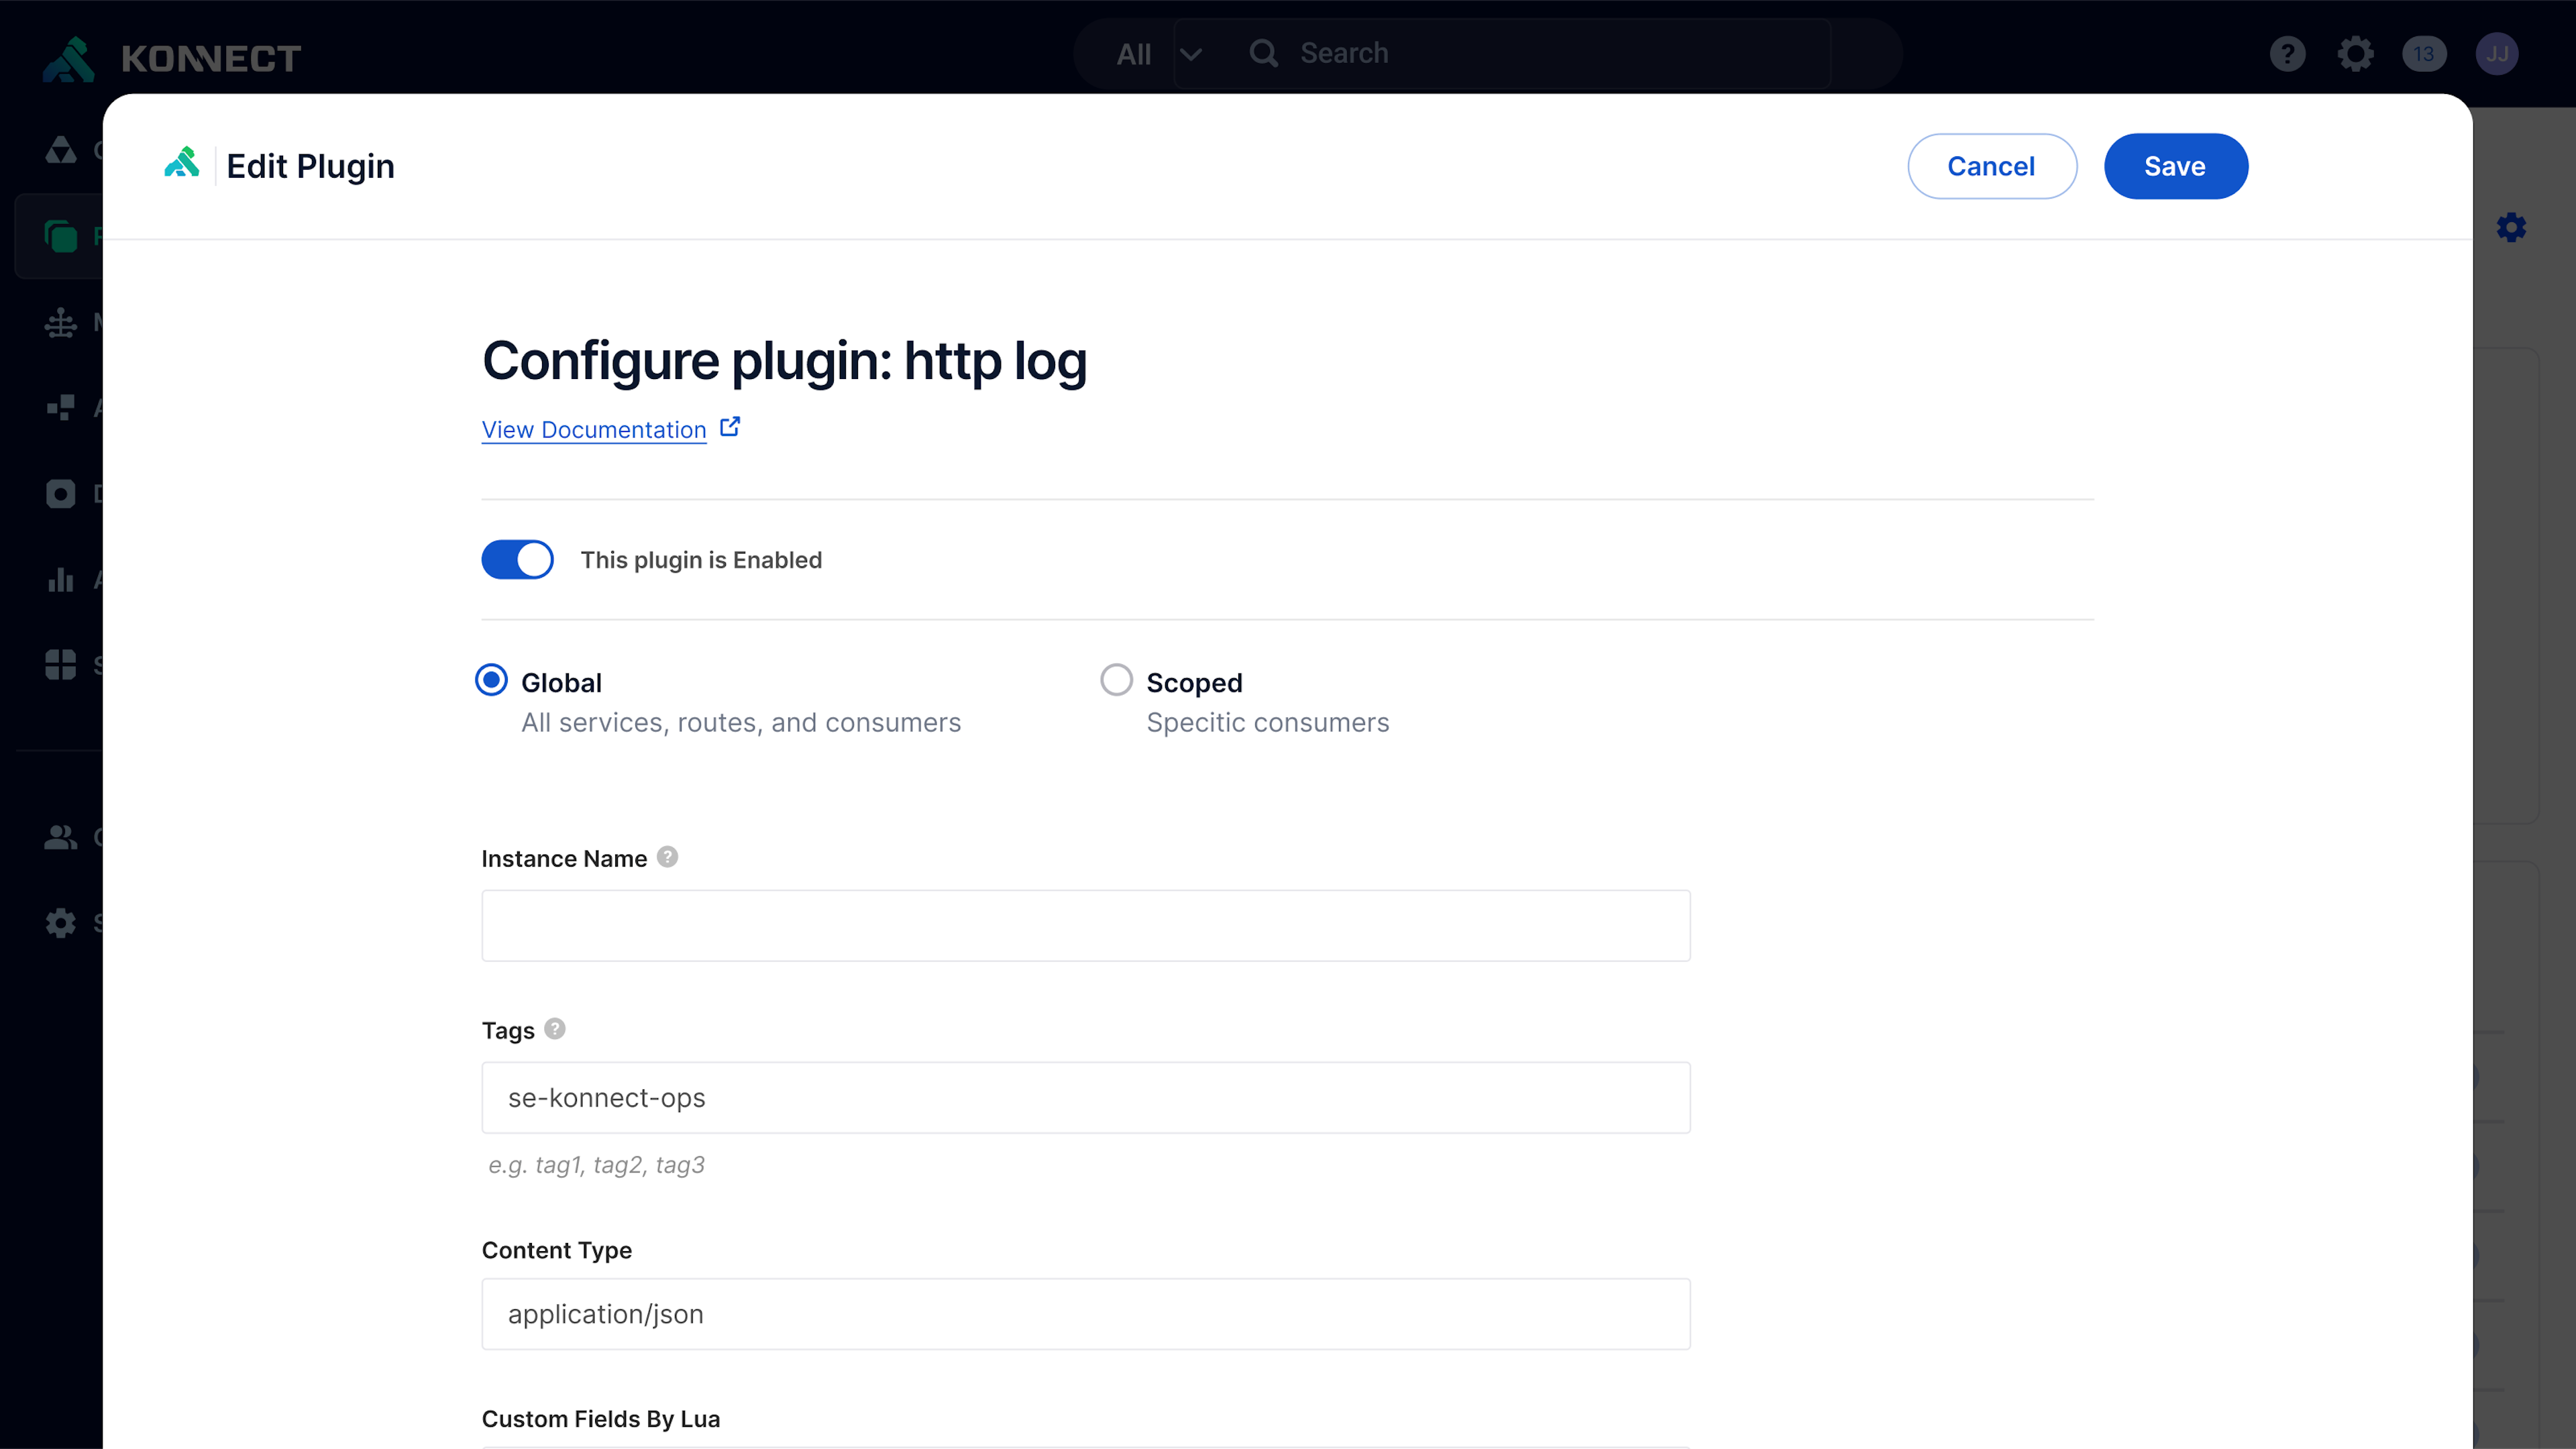Select the Global radio button
The height and width of the screenshot is (1449, 2576).
(x=491, y=681)
